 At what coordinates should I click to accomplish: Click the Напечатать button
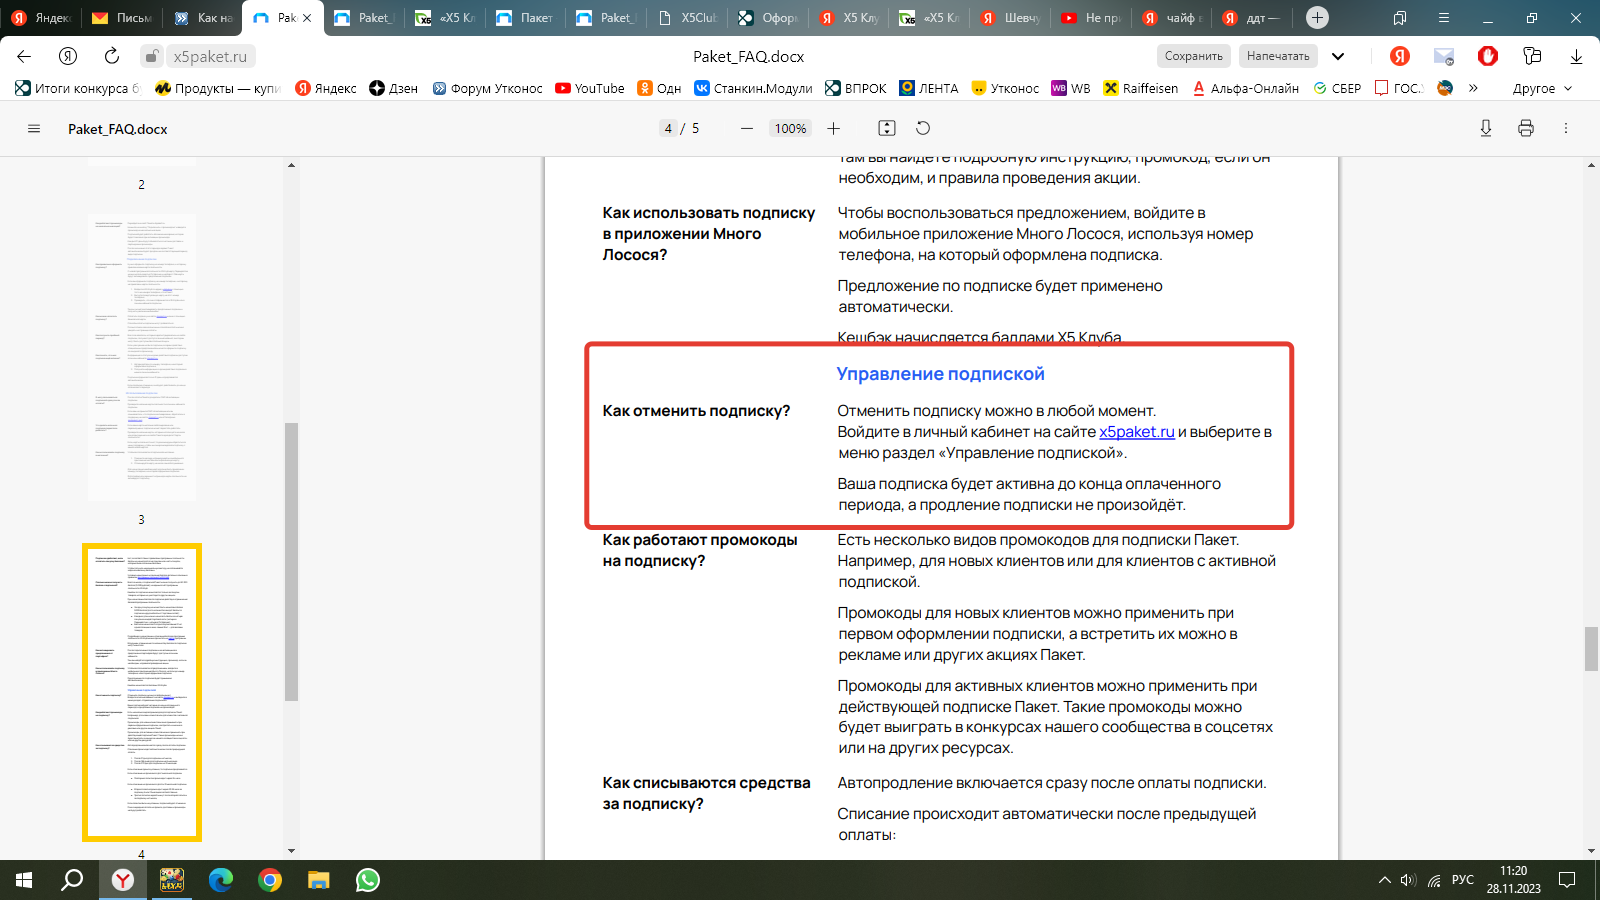(x=1277, y=56)
